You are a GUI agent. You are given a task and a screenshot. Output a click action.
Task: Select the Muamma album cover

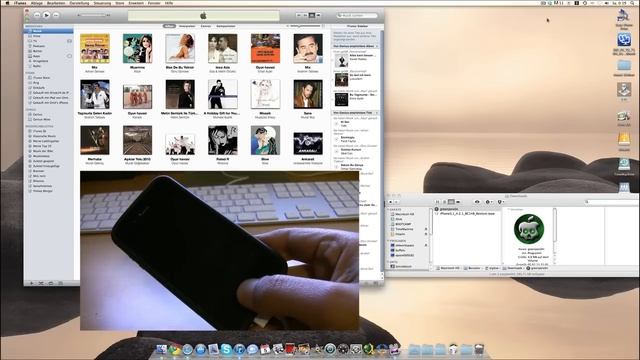[138, 49]
